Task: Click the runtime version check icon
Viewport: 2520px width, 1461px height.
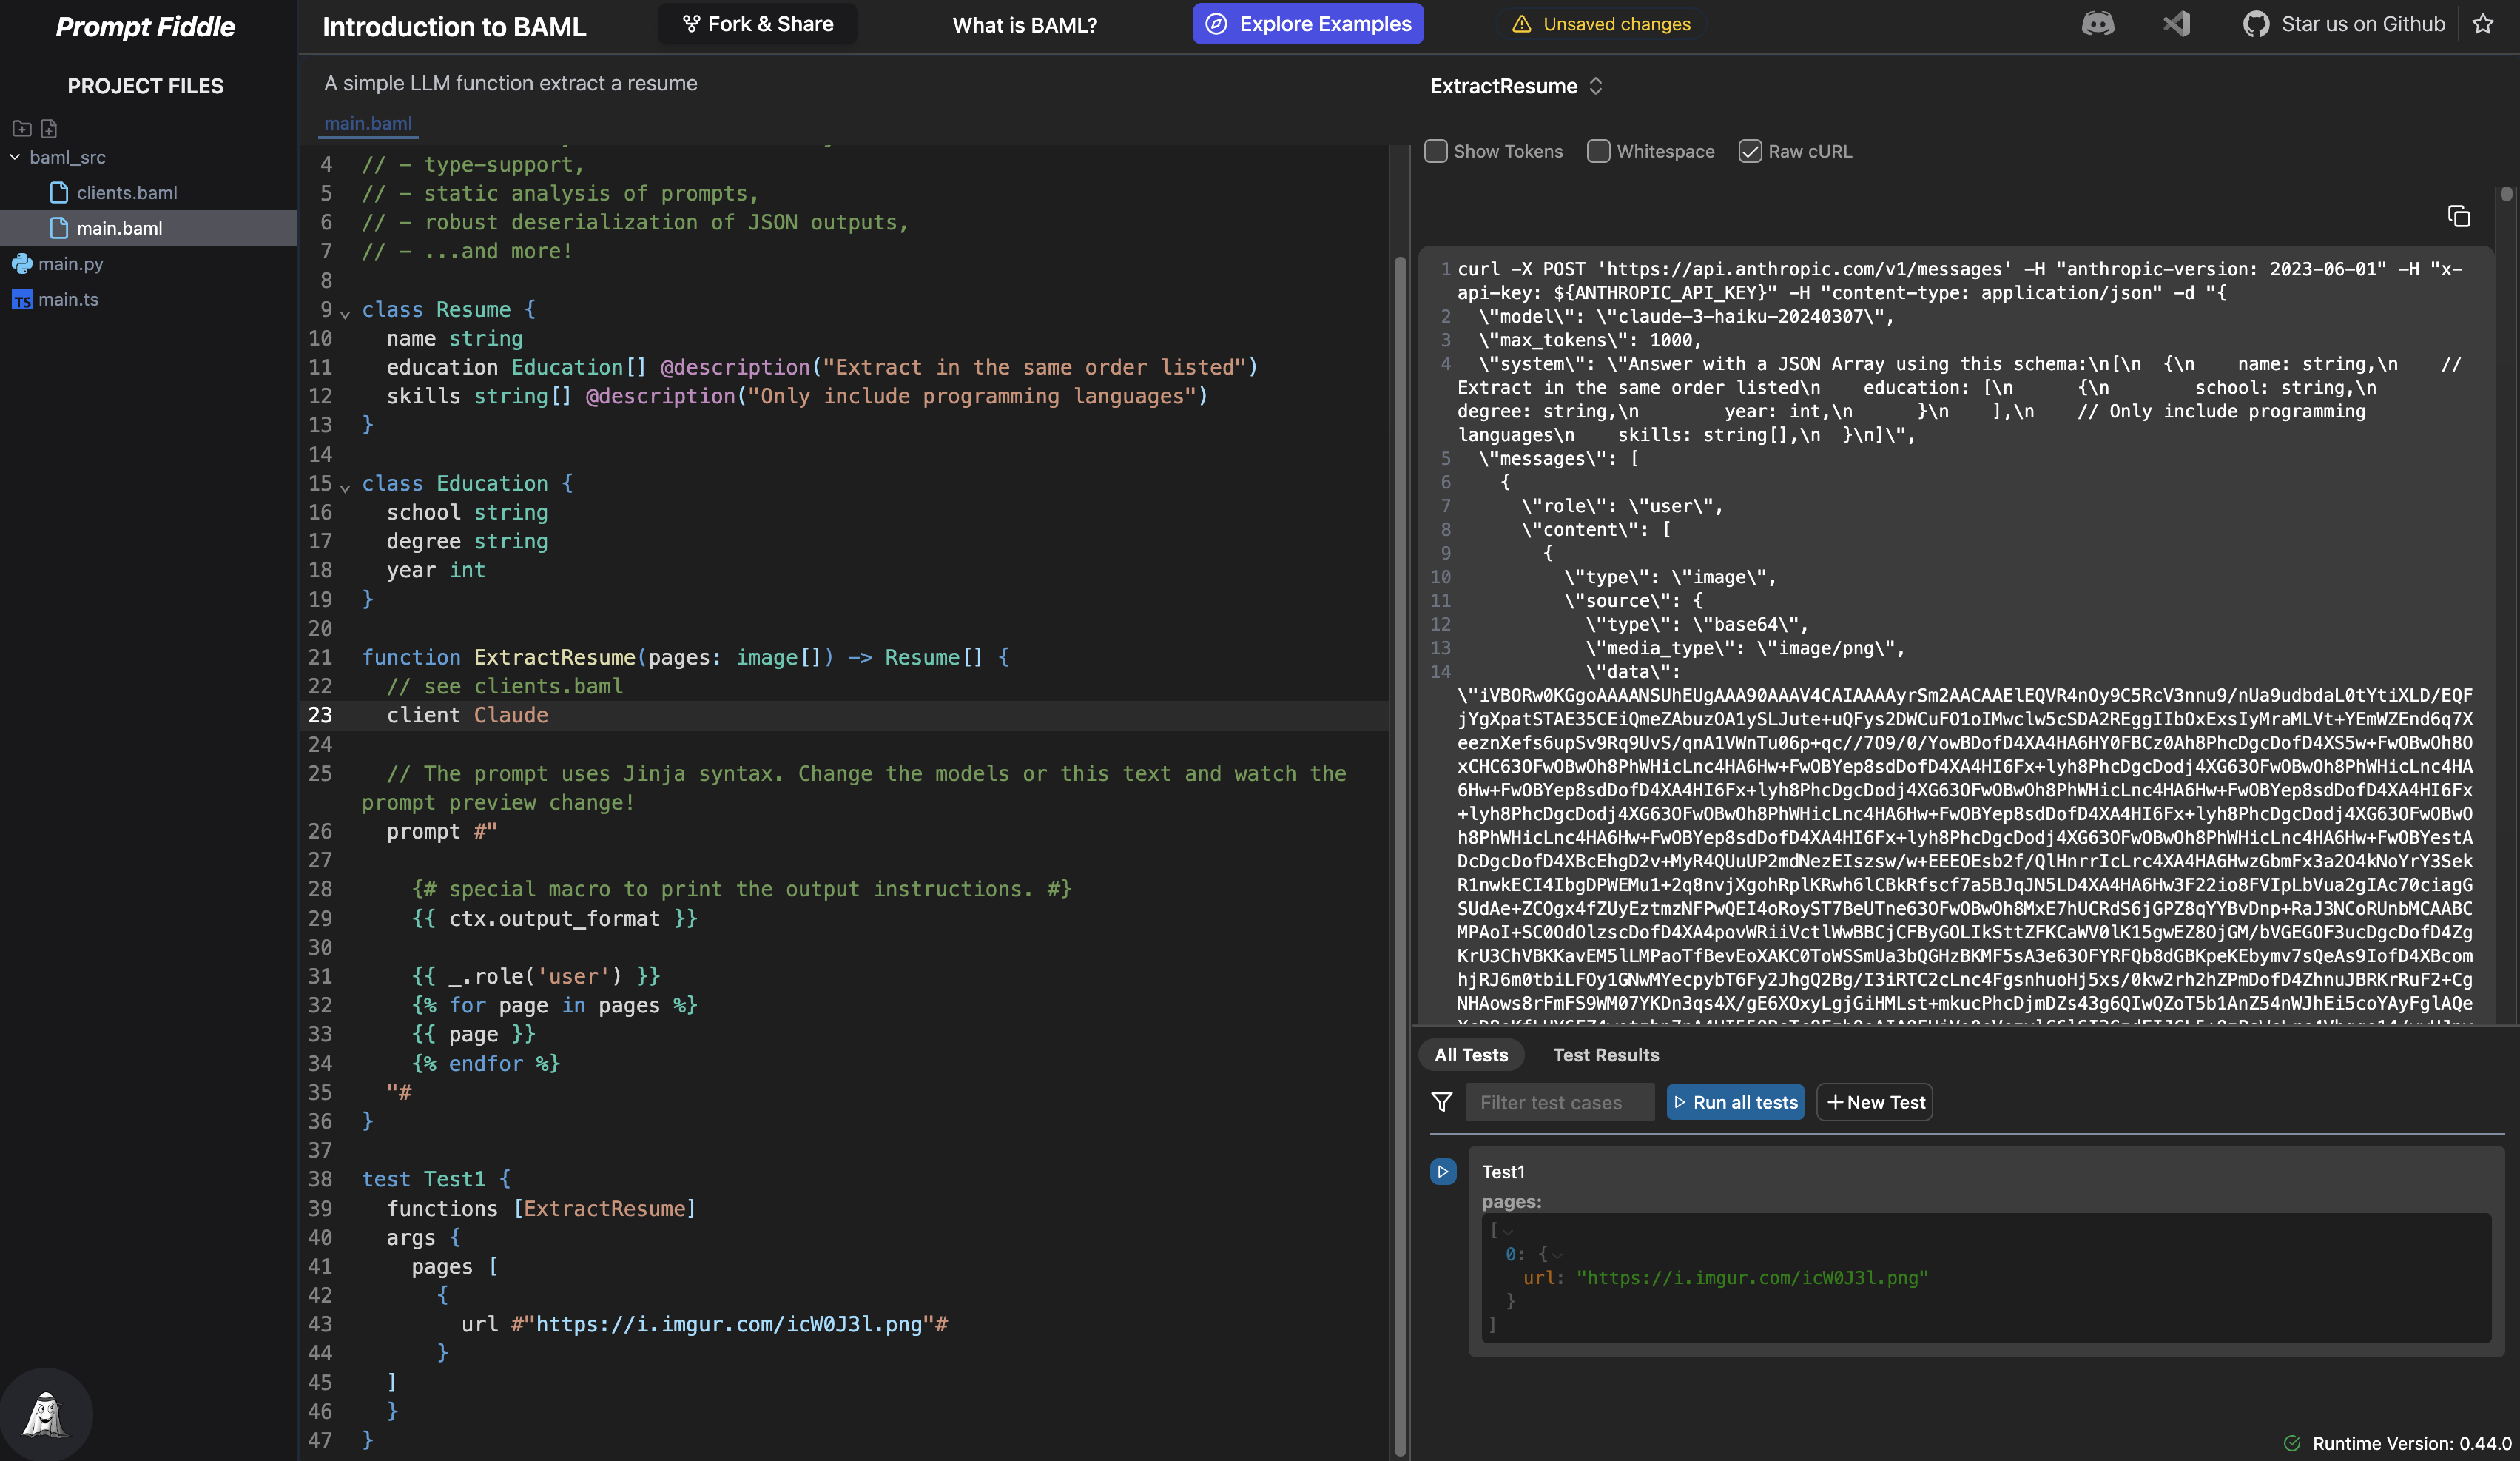Action: click(x=2292, y=1443)
